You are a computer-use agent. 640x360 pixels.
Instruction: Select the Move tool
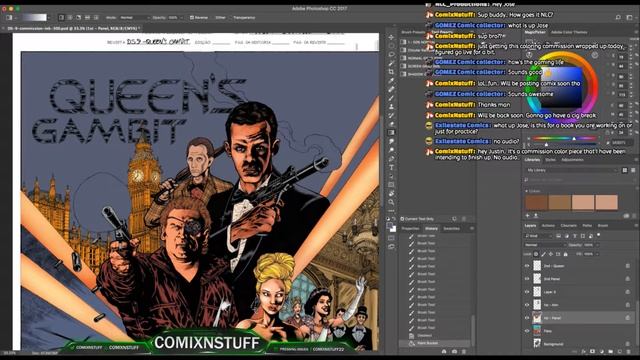[x=391, y=37]
